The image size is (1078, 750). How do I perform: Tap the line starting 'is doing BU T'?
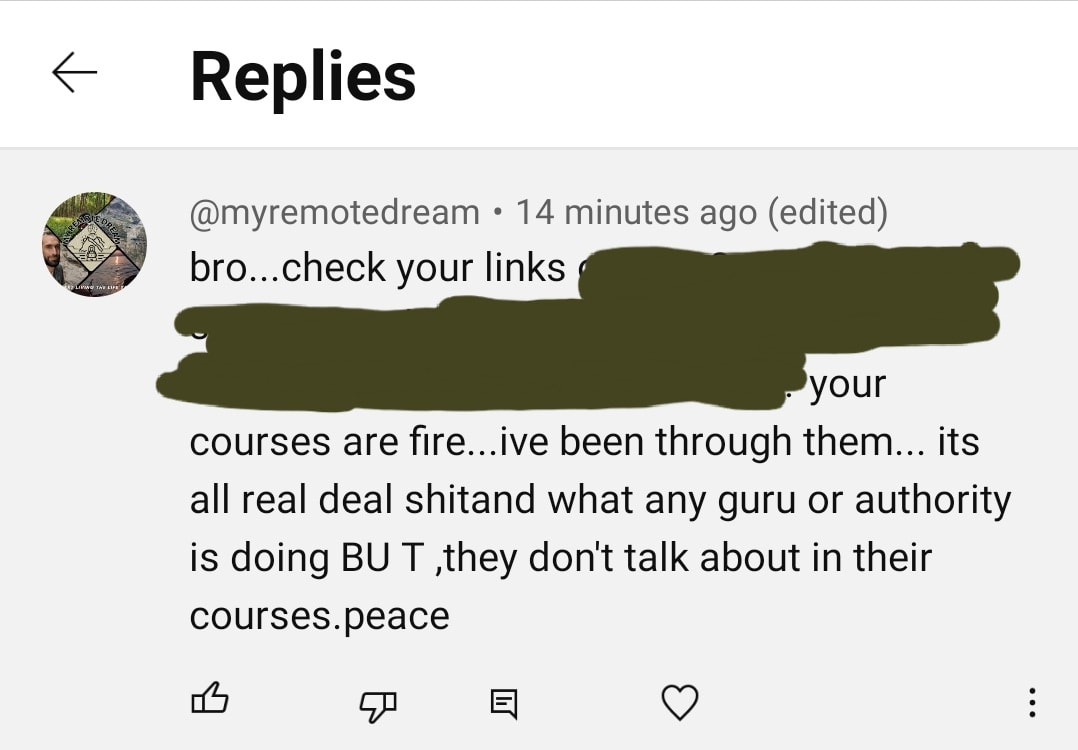[x=560, y=558]
